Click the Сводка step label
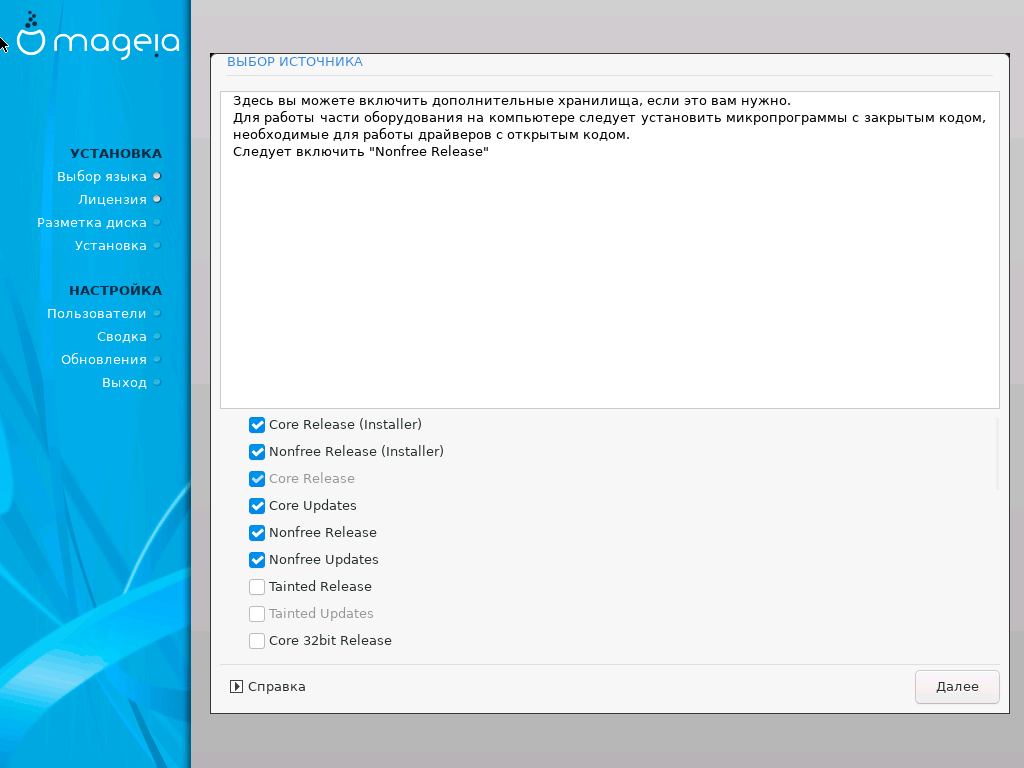The width and height of the screenshot is (1024, 768). click(121, 336)
